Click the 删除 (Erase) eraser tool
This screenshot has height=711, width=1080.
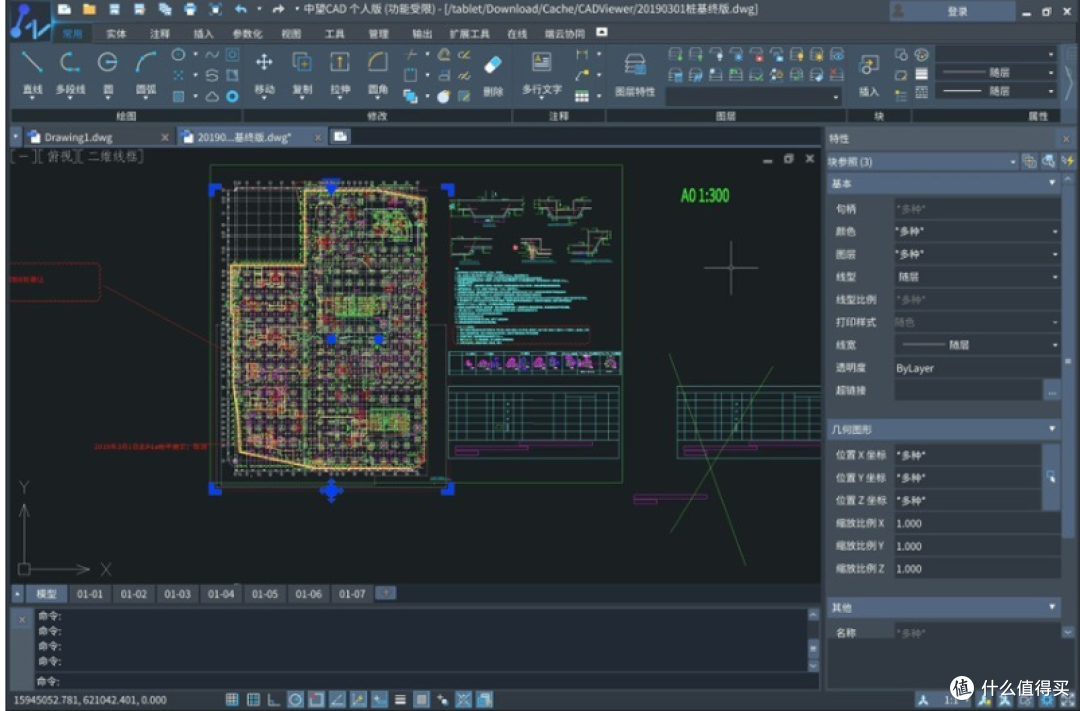point(493,74)
